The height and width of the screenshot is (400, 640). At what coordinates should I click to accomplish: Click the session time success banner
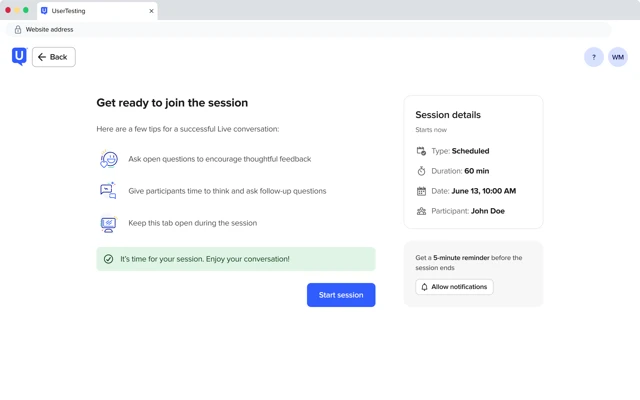[x=236, y=259]
